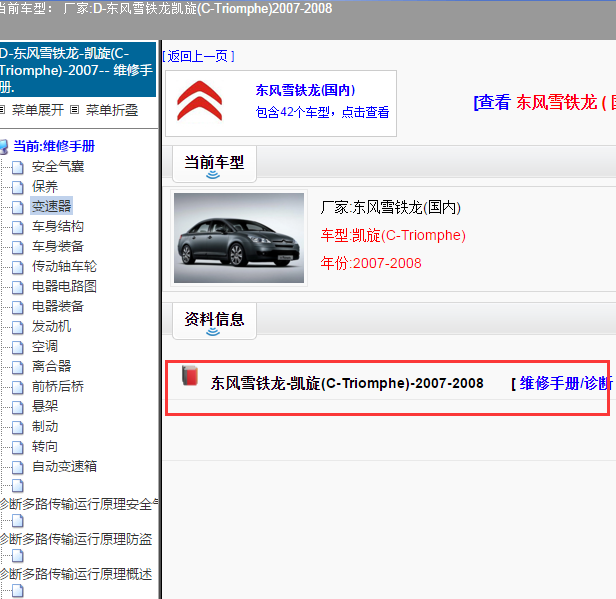Image resolution: width=616 pixels, height=599 pixels.
Task: Open the 前桥后桥 section
Action: point(58,387)
